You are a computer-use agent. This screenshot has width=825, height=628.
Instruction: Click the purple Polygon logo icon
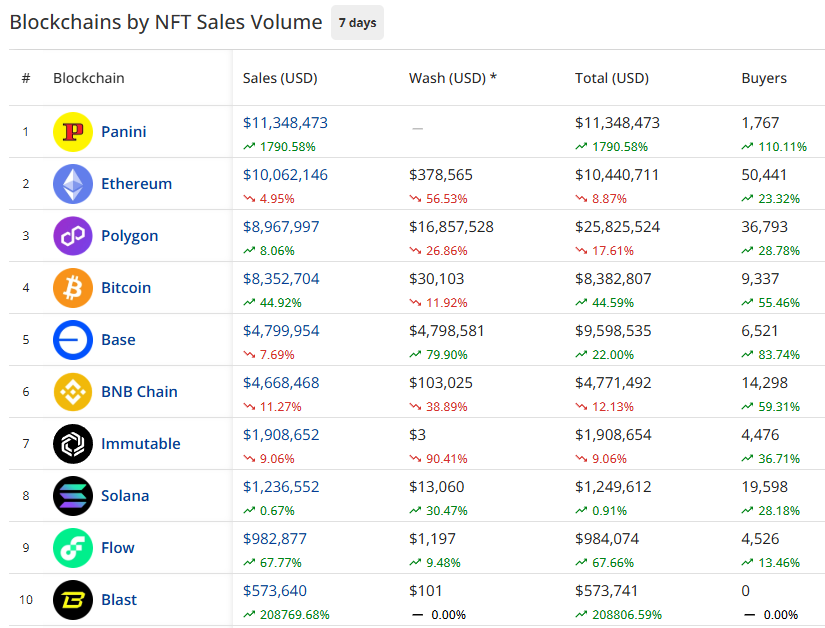73,236
